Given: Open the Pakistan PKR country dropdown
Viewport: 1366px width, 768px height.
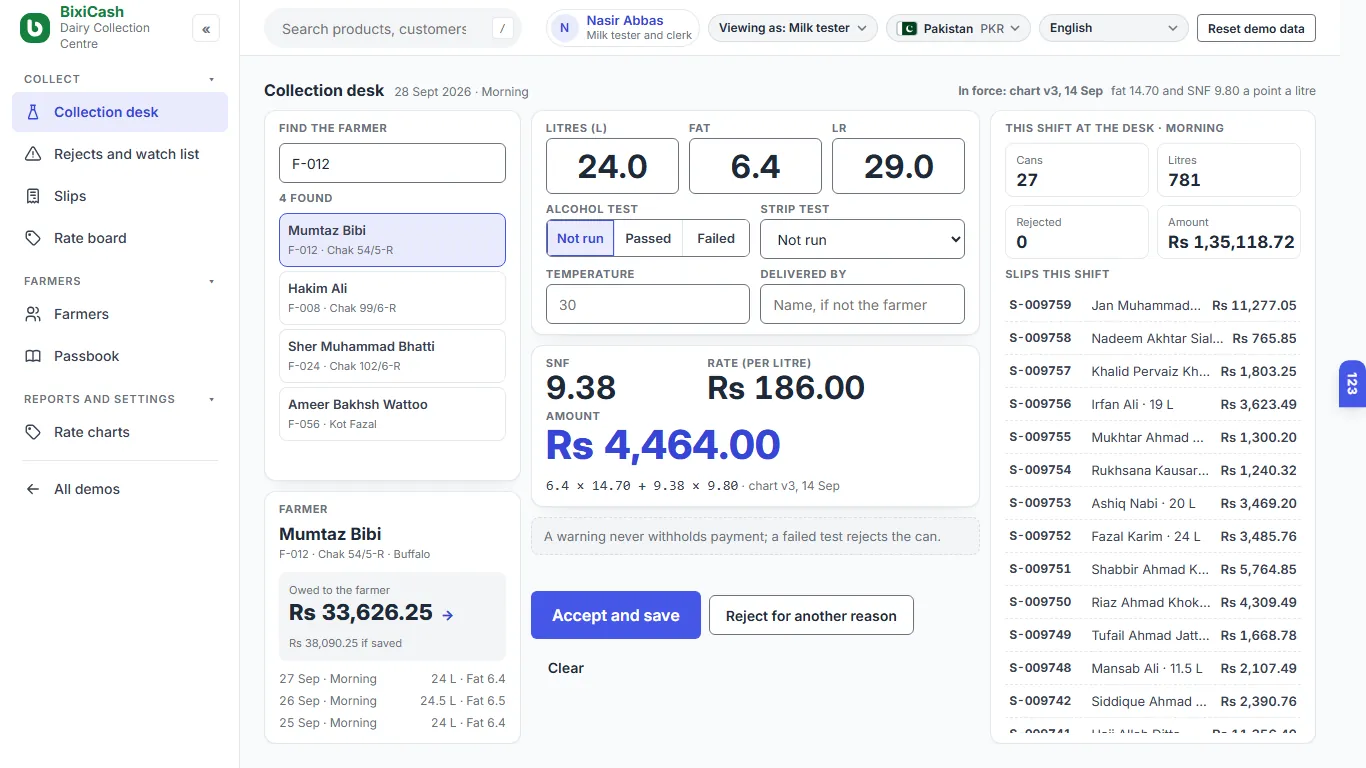Looking at the screenshot, I should point(958,28).
